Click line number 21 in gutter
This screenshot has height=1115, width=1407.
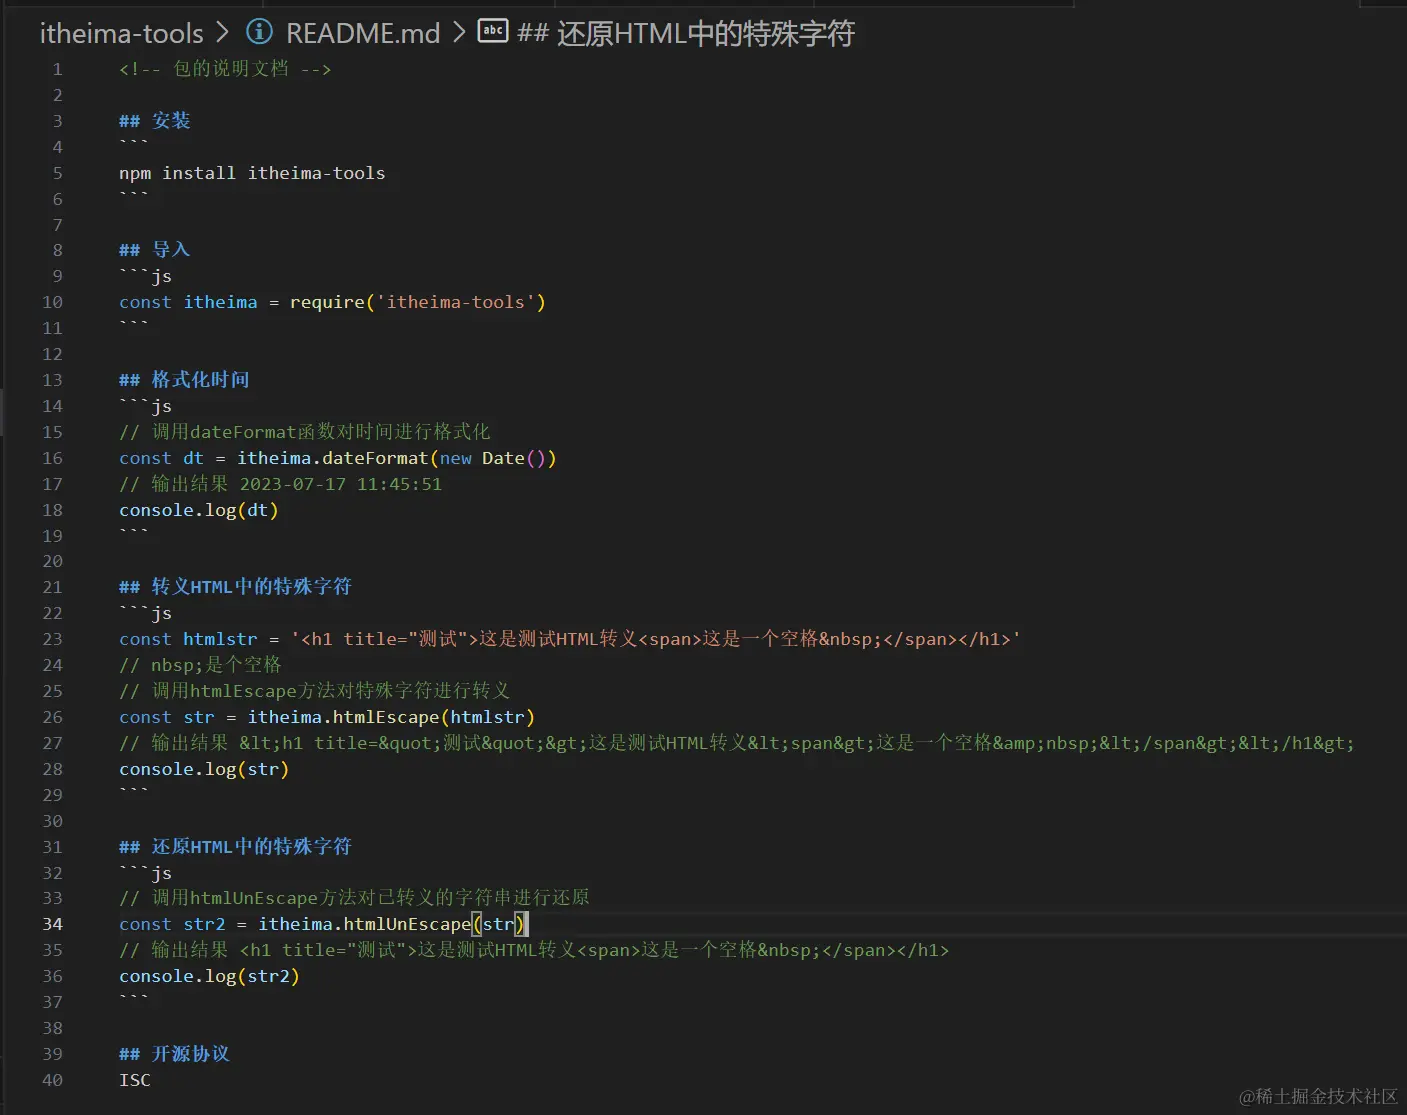52,587
